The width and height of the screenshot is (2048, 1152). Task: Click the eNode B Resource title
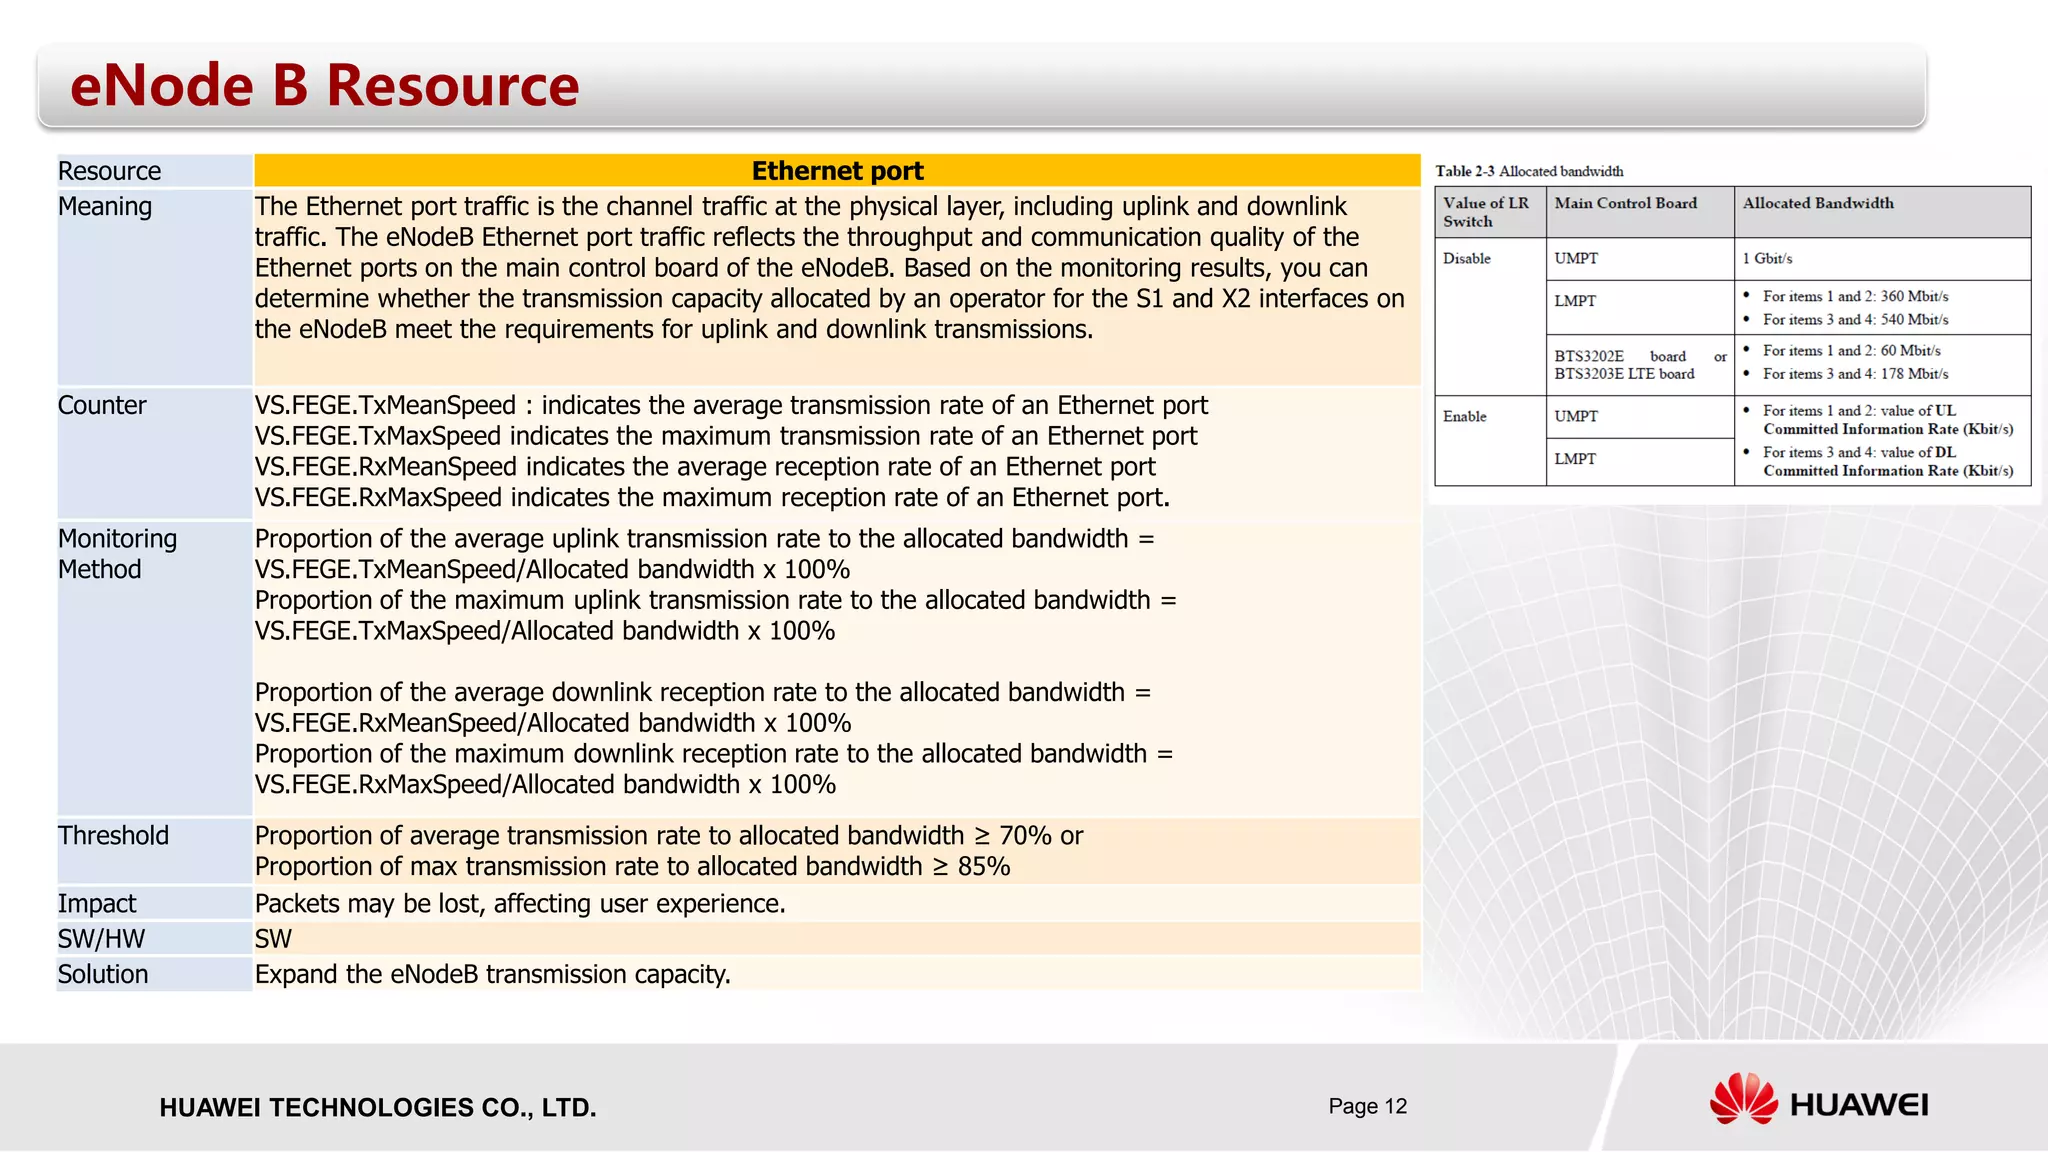tap(324, 85)
